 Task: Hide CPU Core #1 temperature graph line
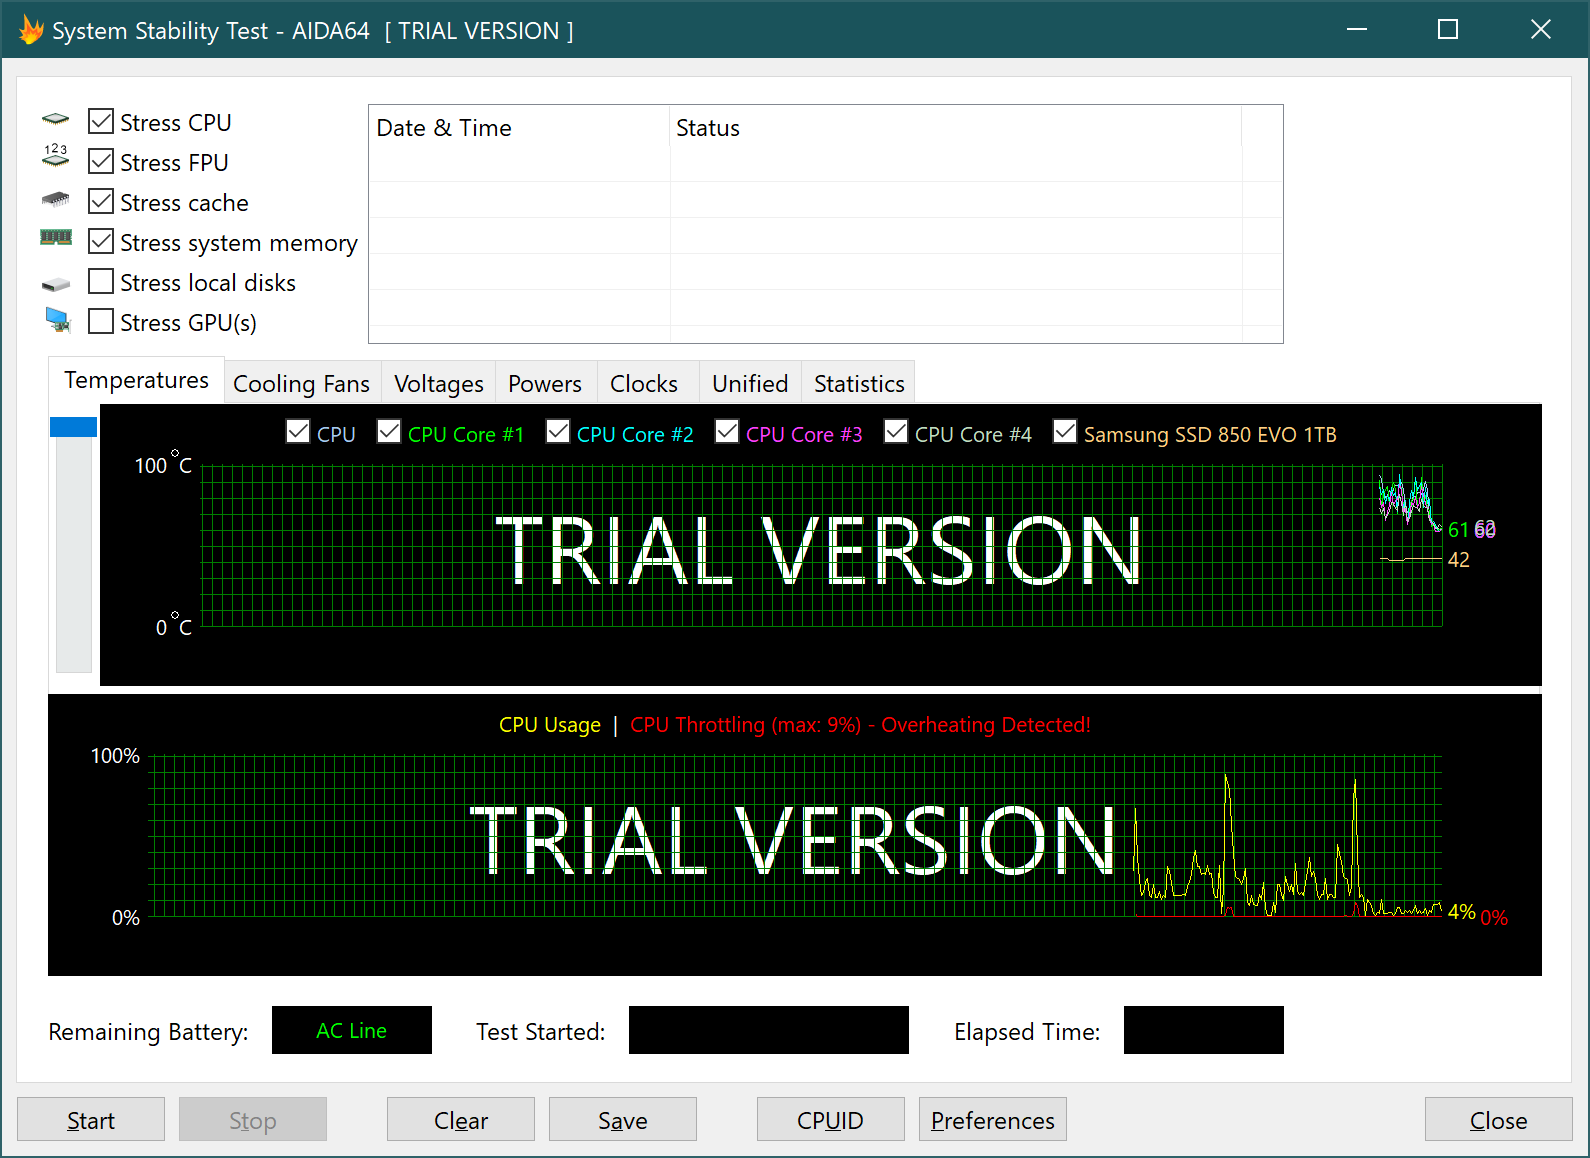(x=389, y=432)
